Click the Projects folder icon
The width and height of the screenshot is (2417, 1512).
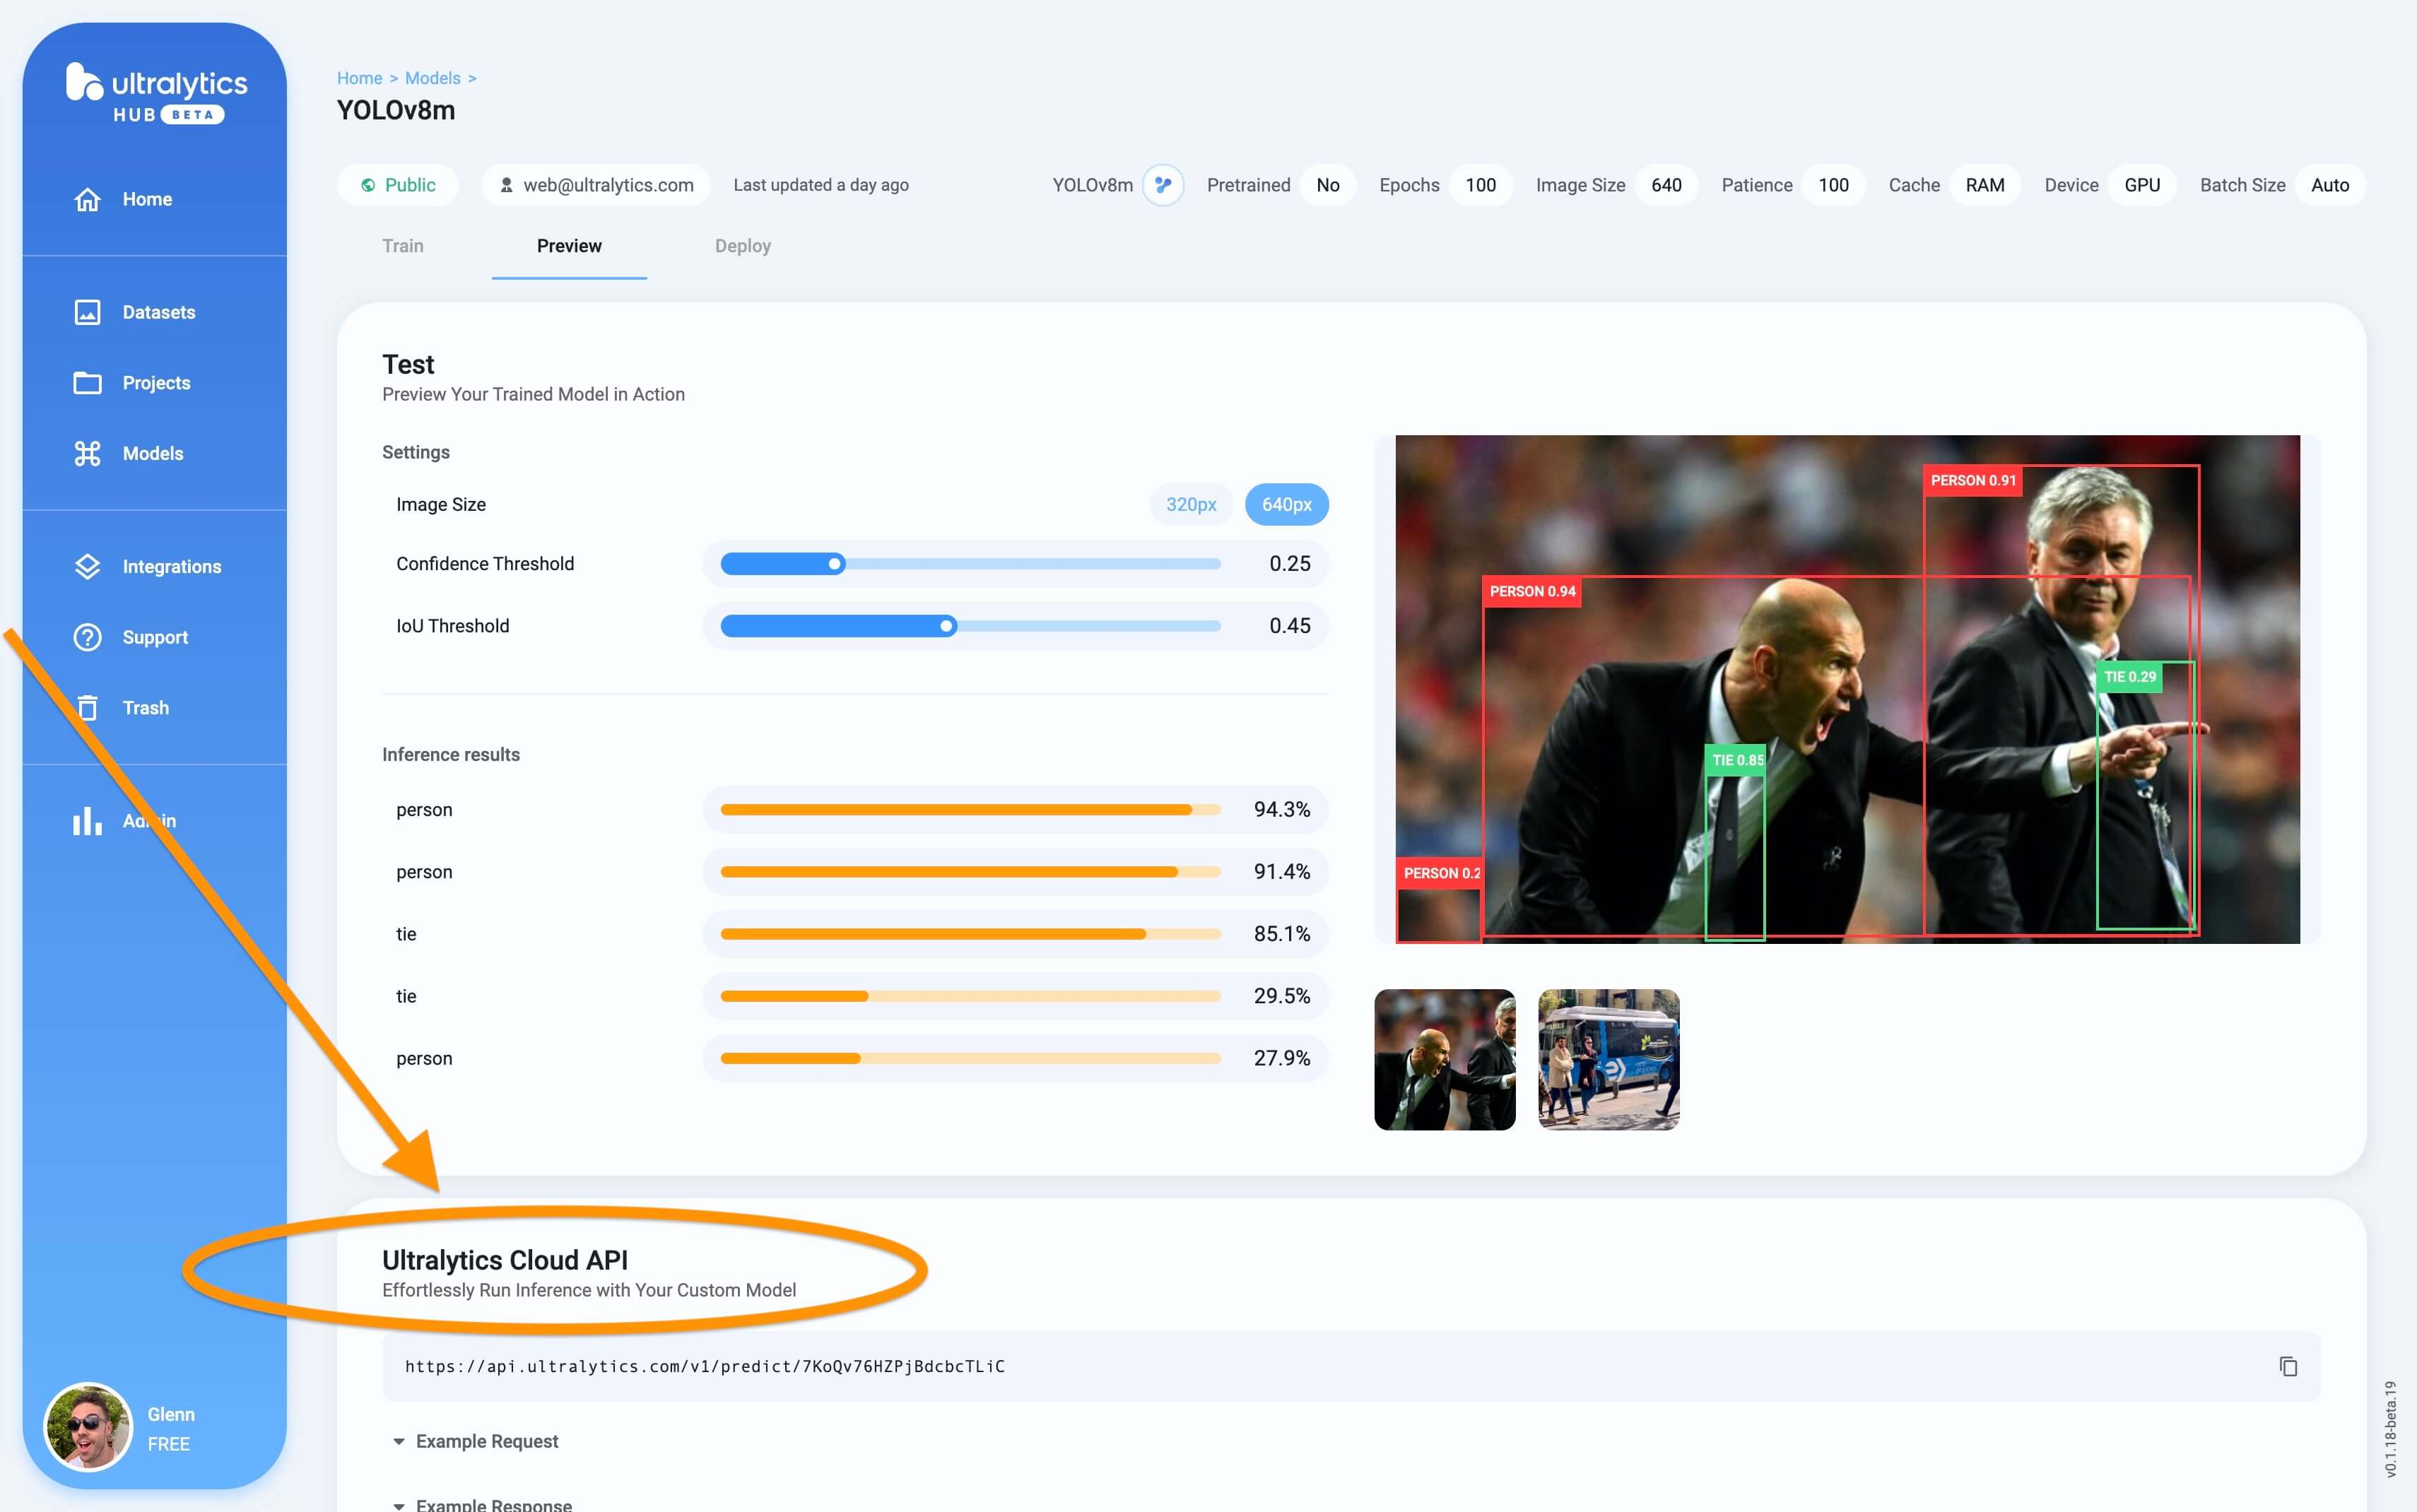(87, 383)
